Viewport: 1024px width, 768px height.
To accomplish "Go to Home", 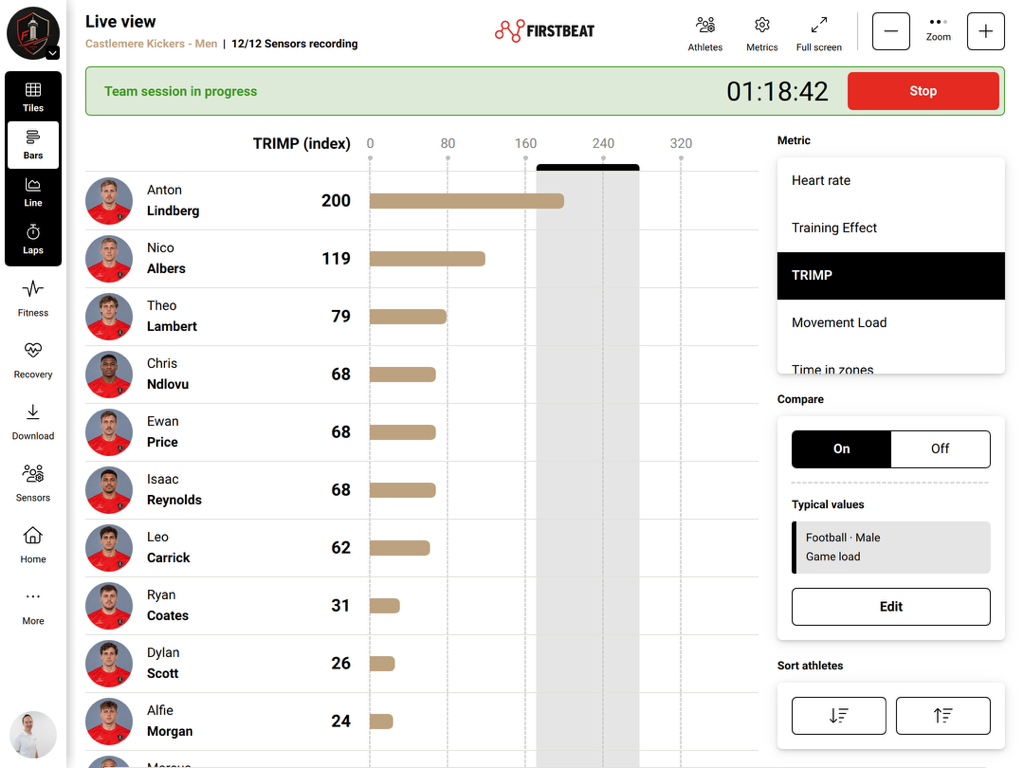I will click(33, 545).
